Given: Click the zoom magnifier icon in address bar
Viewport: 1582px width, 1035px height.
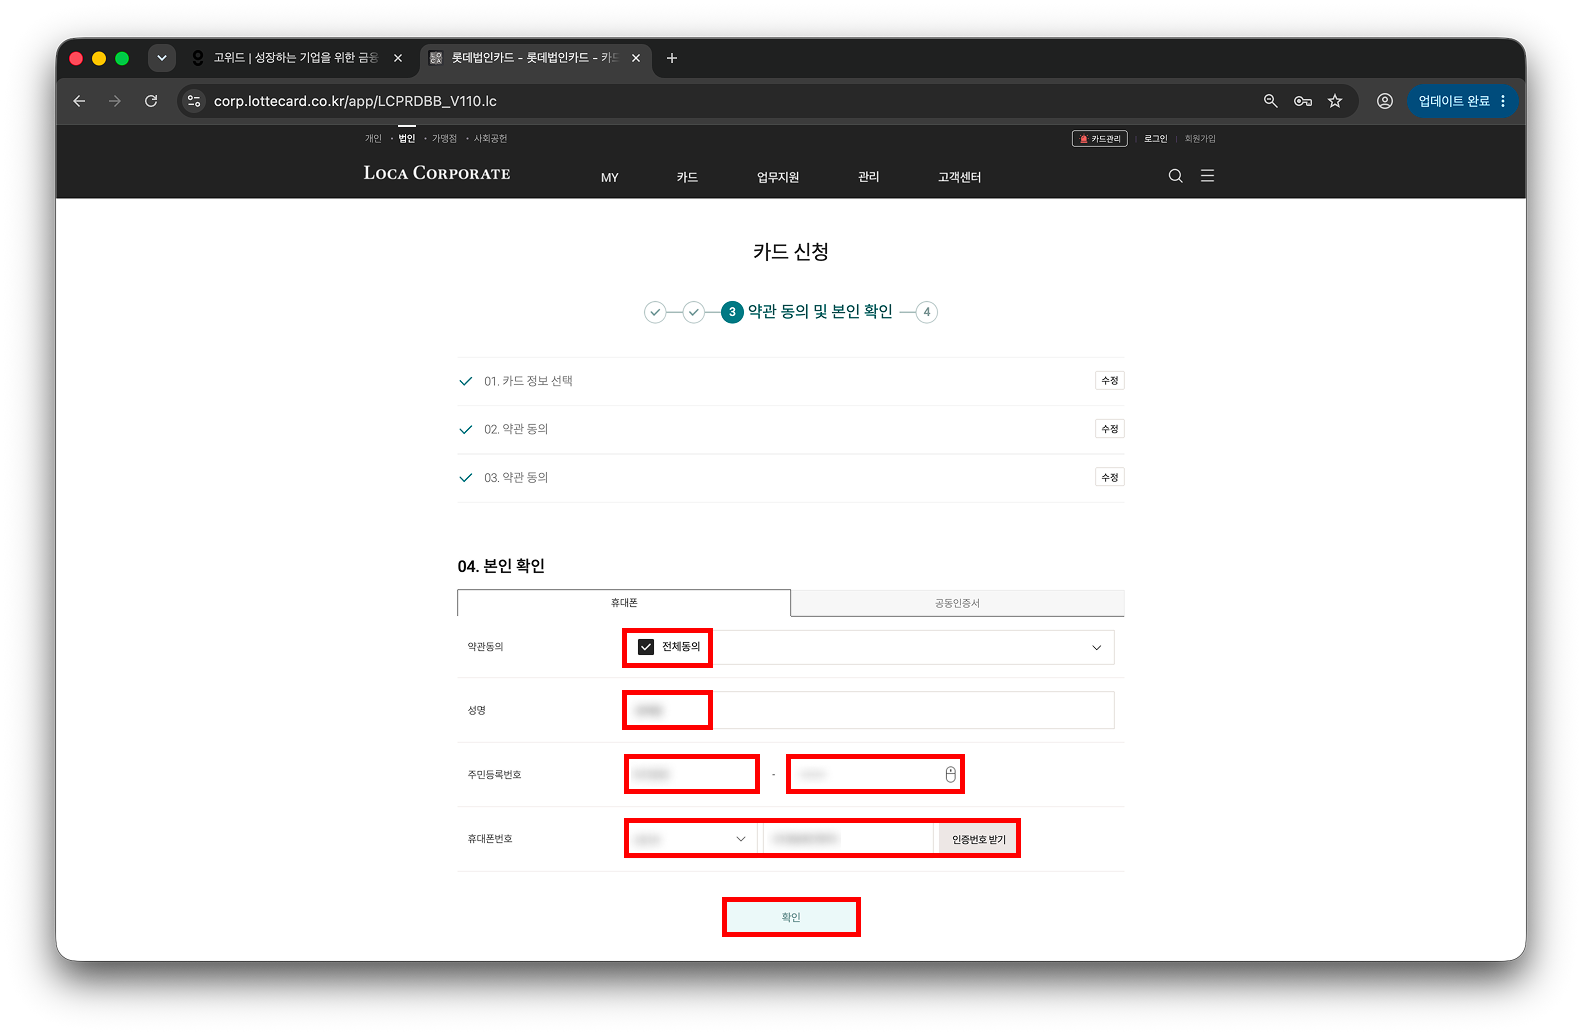Looking at the screenshot, I should [x=1271, y=101].
